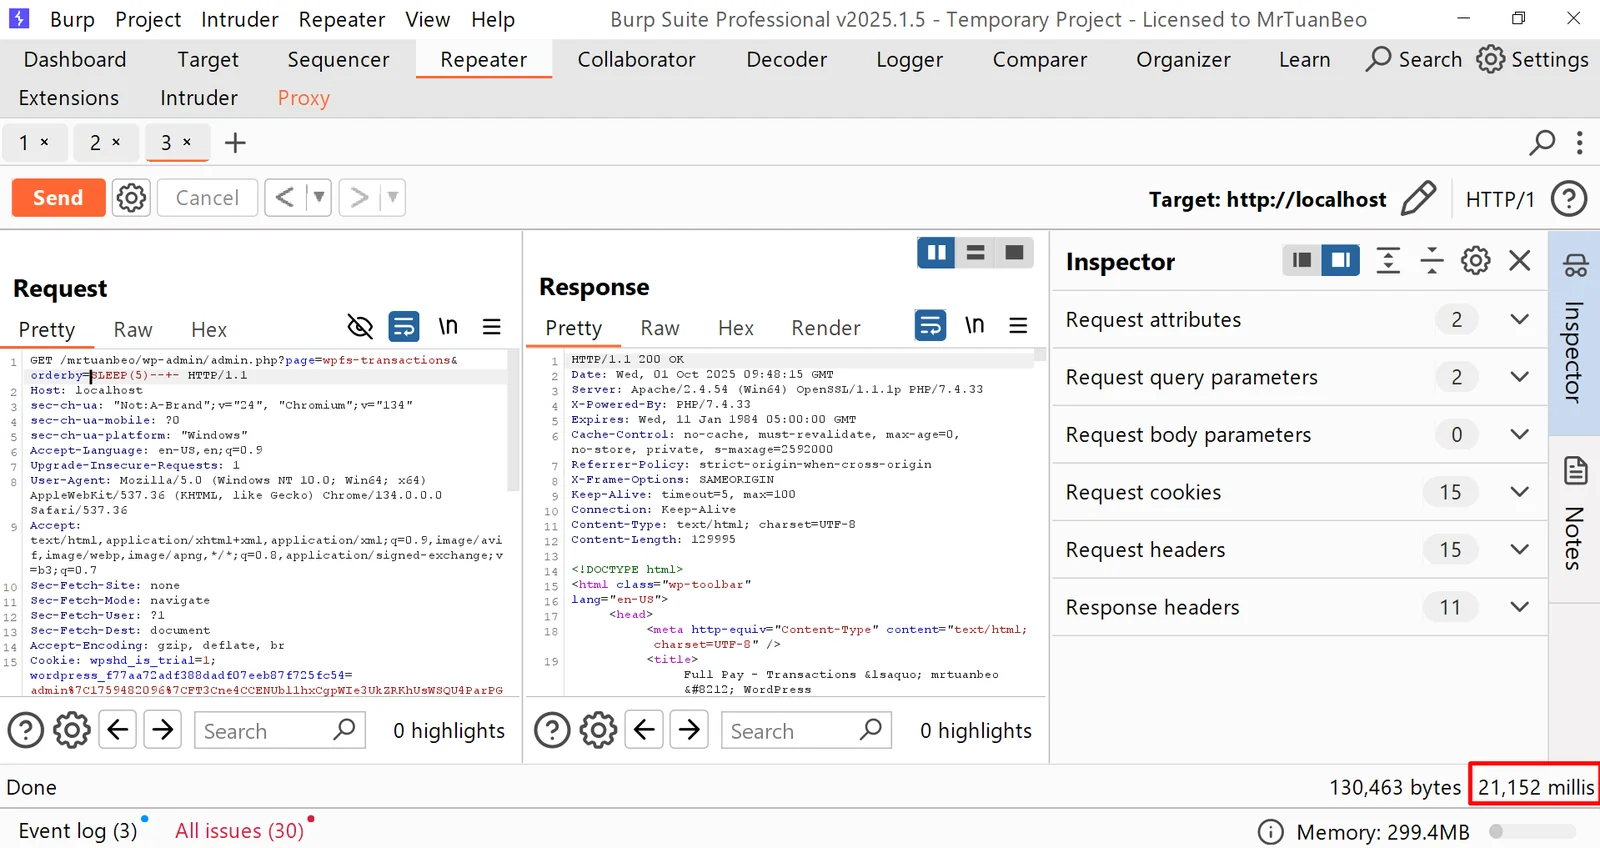Open the Response editor hamburger menu
This screenshot has height=848, width=1600.
point(1018,325)
